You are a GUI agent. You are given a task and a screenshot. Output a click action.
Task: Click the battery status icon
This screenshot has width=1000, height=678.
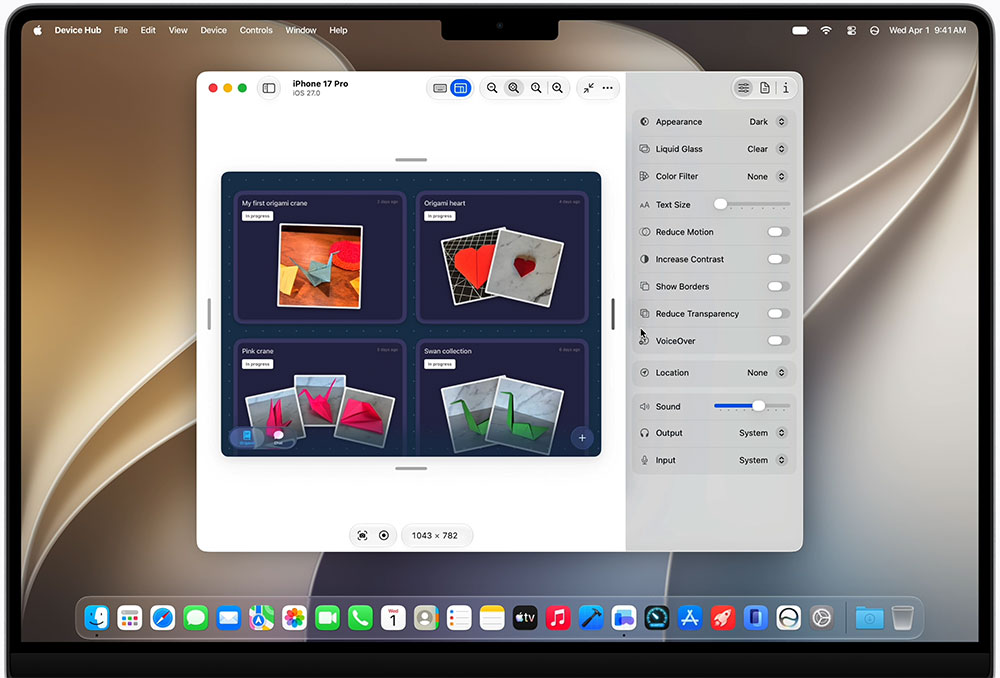click(x=800, y=30)
